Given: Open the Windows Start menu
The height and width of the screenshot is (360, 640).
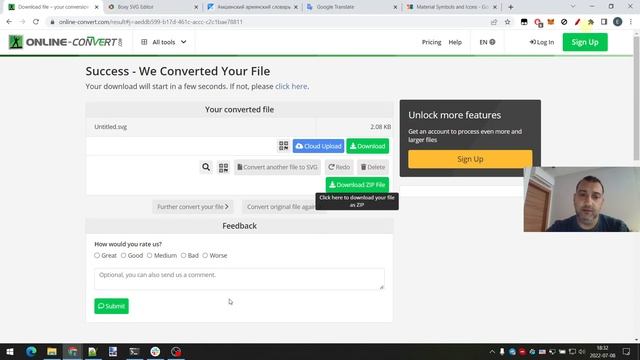Looking at the screenshot, I should (10, 351).
